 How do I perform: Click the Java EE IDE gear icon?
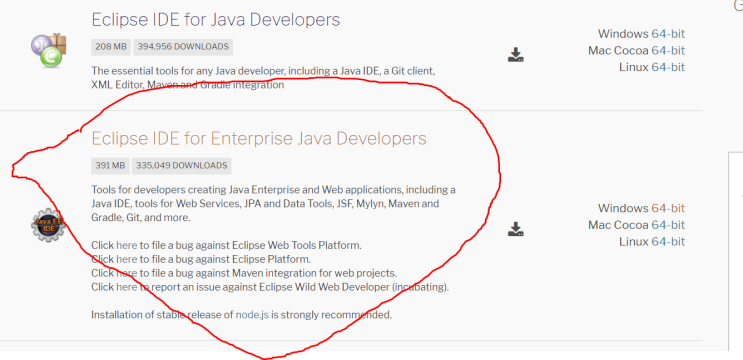pyautogui.click(x=47, y=225)
